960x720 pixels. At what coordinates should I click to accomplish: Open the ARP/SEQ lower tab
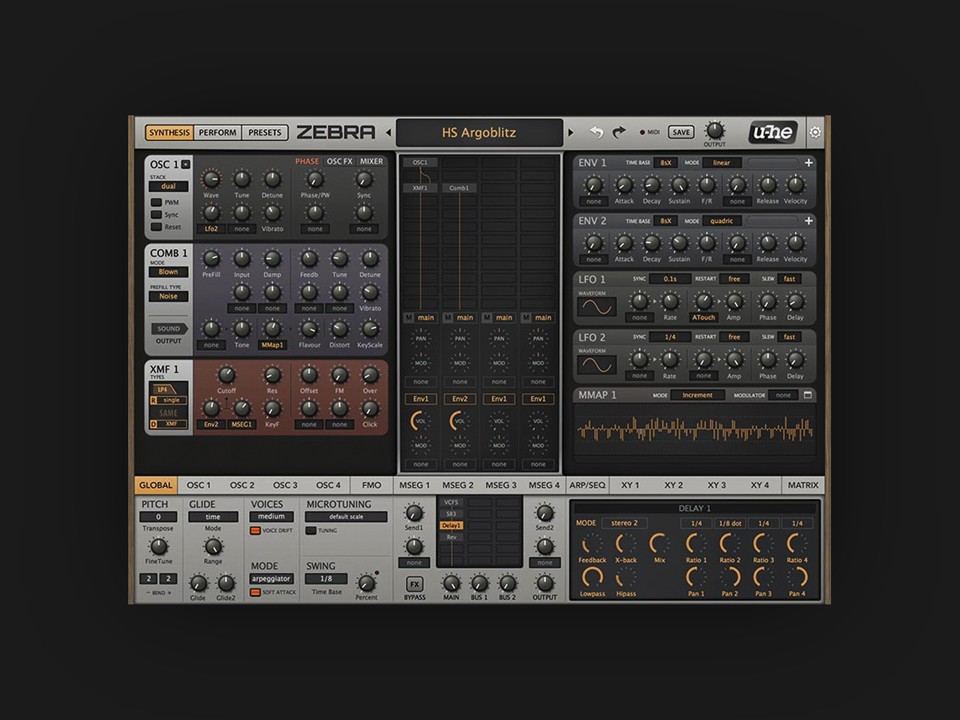(587, 486)
